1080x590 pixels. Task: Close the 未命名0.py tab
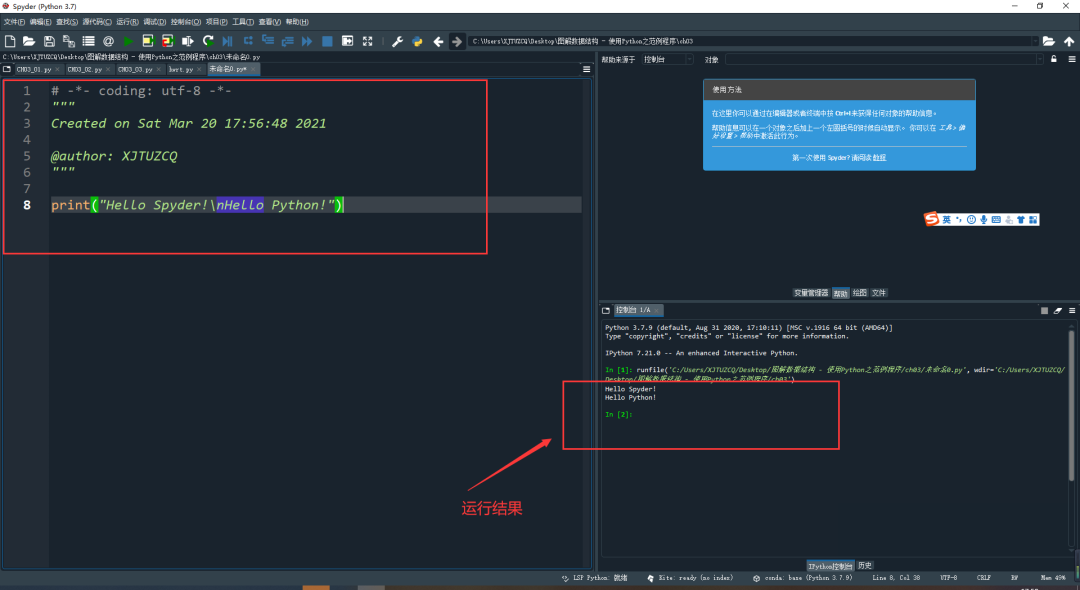click(253, 70)
